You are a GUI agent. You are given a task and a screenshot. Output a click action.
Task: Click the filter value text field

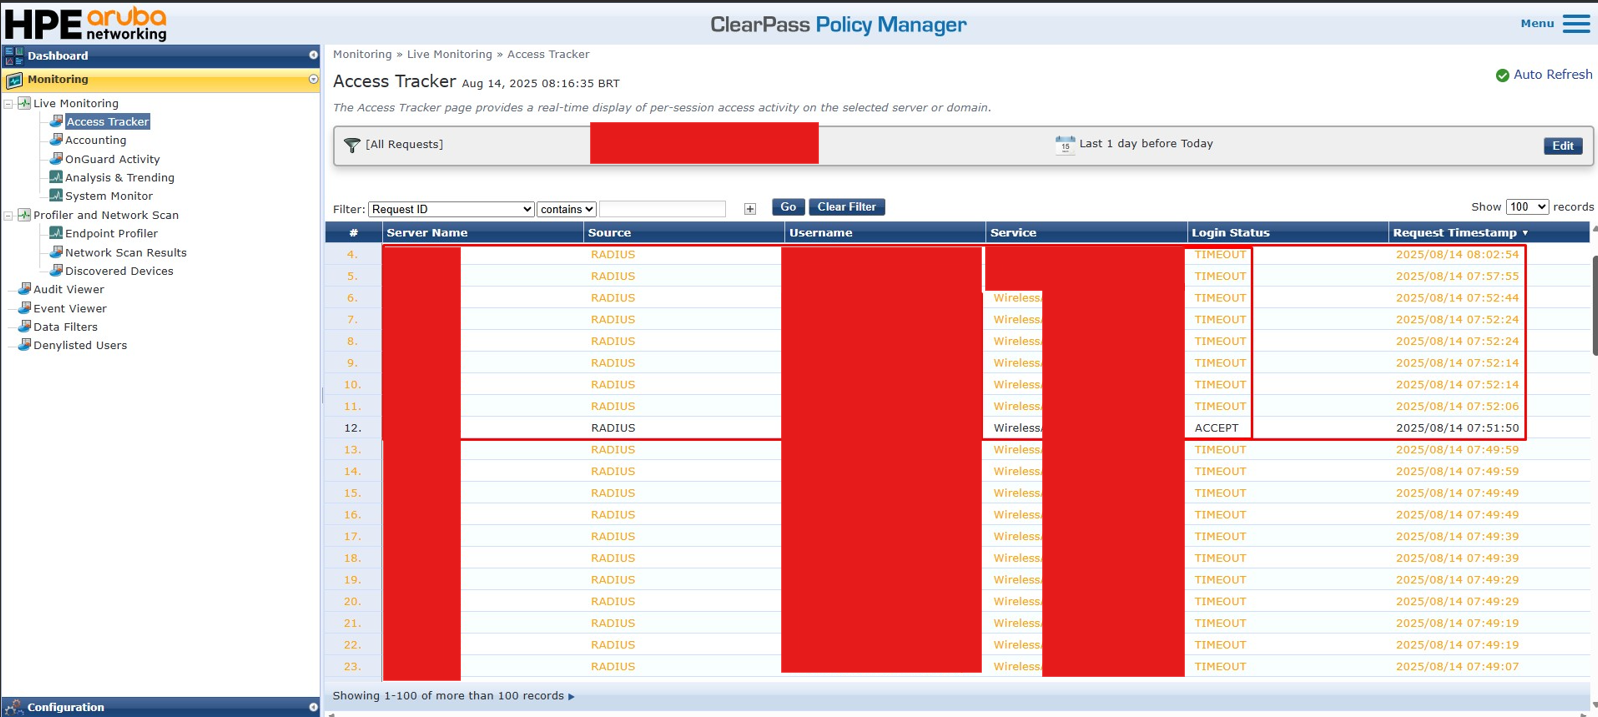[662, 209]
